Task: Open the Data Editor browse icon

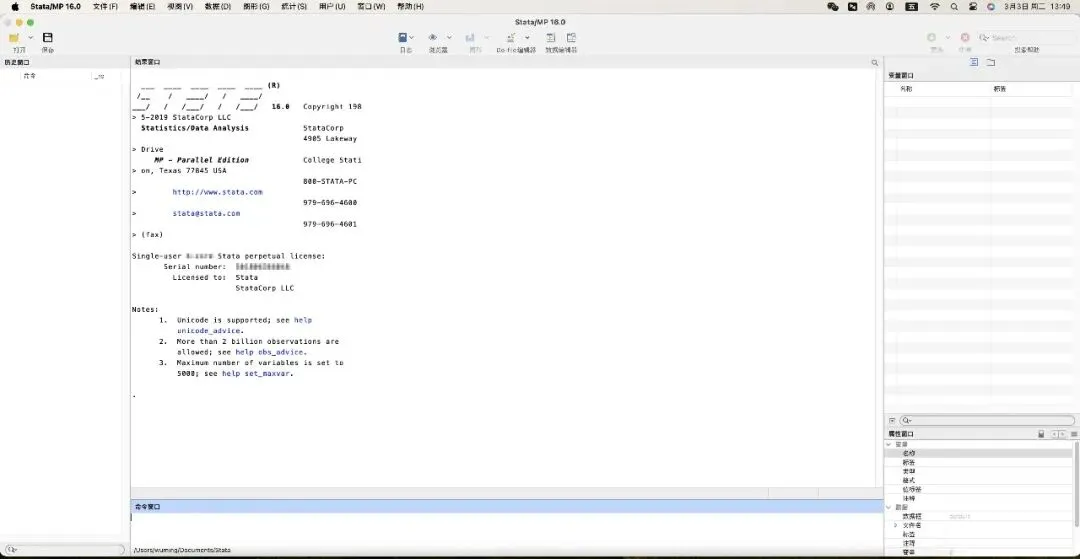Action: click(571, 38)
